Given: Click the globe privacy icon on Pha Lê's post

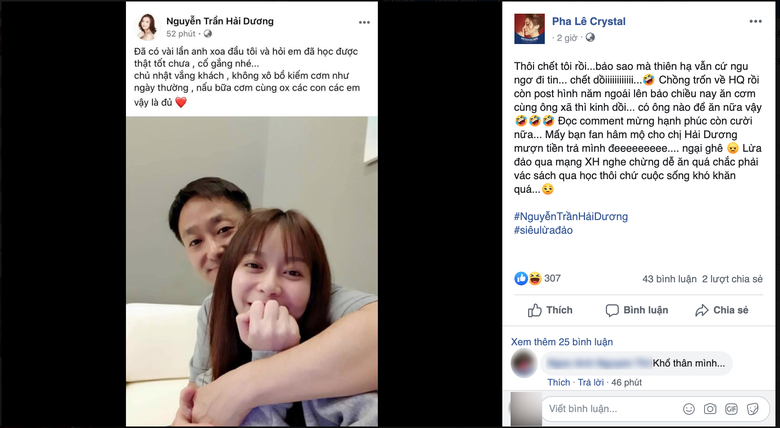Looking at the screenshot, I should 590,37.
